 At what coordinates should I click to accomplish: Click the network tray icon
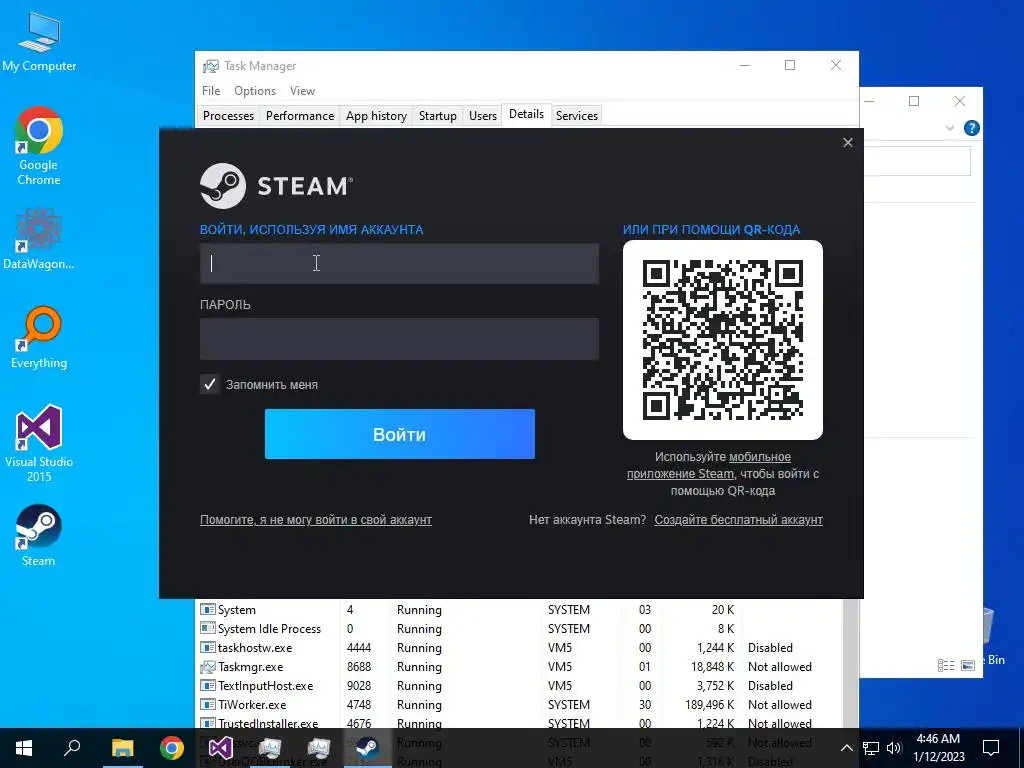point(871,748)
